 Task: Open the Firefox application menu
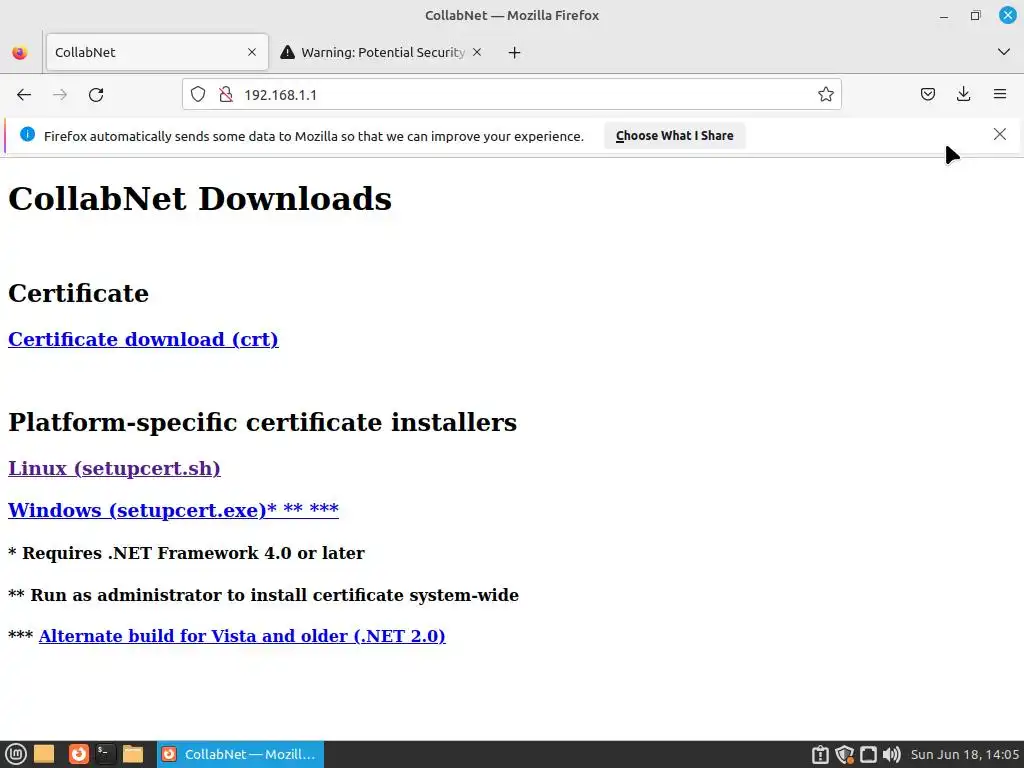(x=1000, y=95)
